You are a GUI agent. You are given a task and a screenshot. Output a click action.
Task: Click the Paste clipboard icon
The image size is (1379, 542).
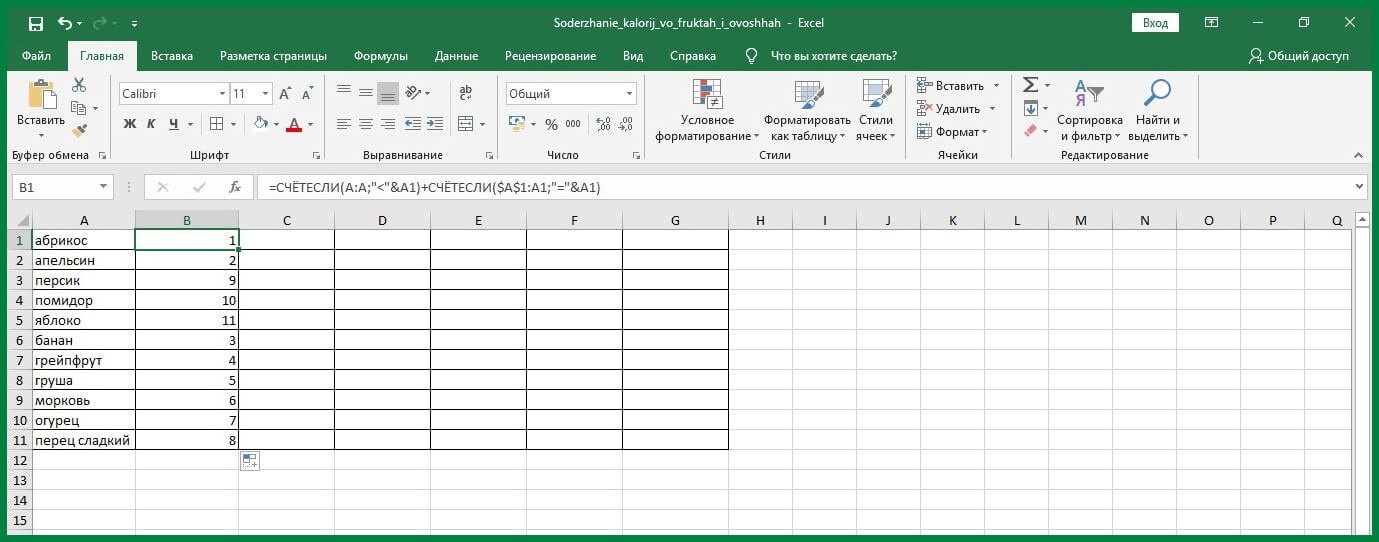pos(41,95)
